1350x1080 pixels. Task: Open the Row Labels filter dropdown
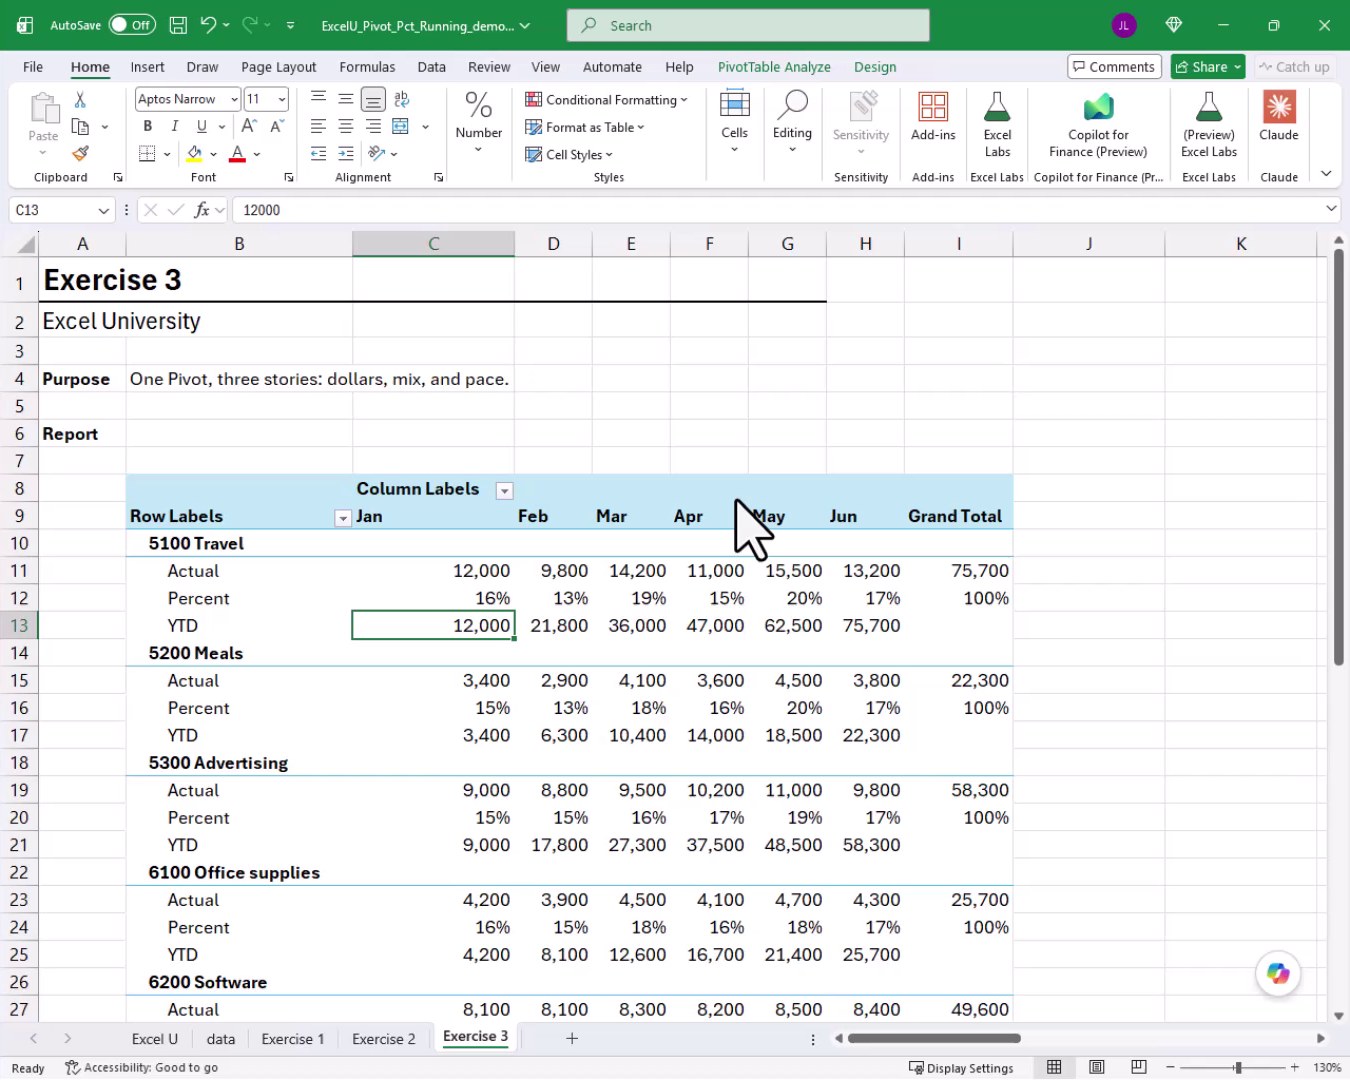point(343,517)
